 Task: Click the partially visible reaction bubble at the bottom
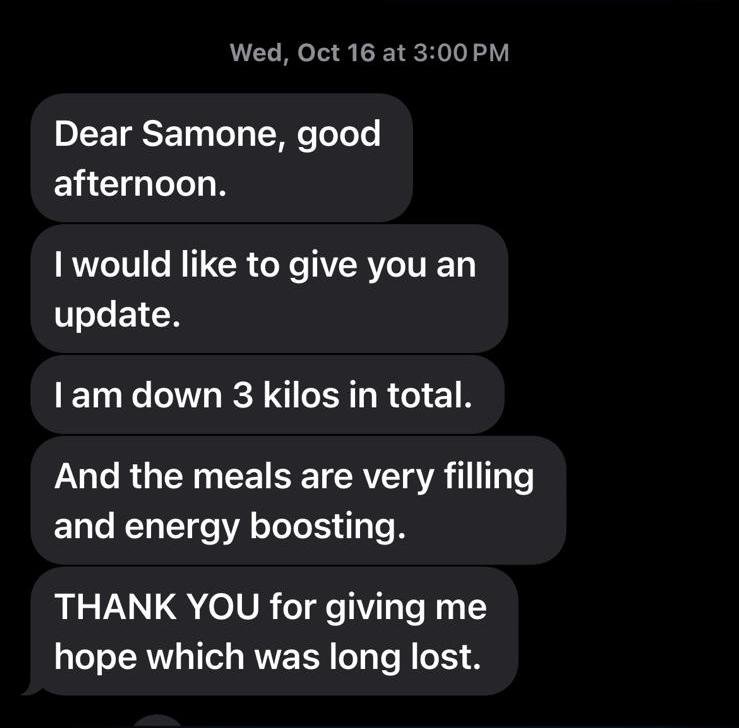click(x=158, y=721)
